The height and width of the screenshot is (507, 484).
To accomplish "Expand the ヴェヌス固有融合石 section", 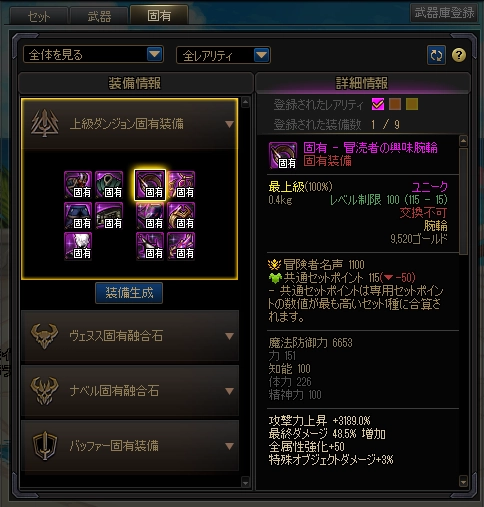I will tap(130, 336).
